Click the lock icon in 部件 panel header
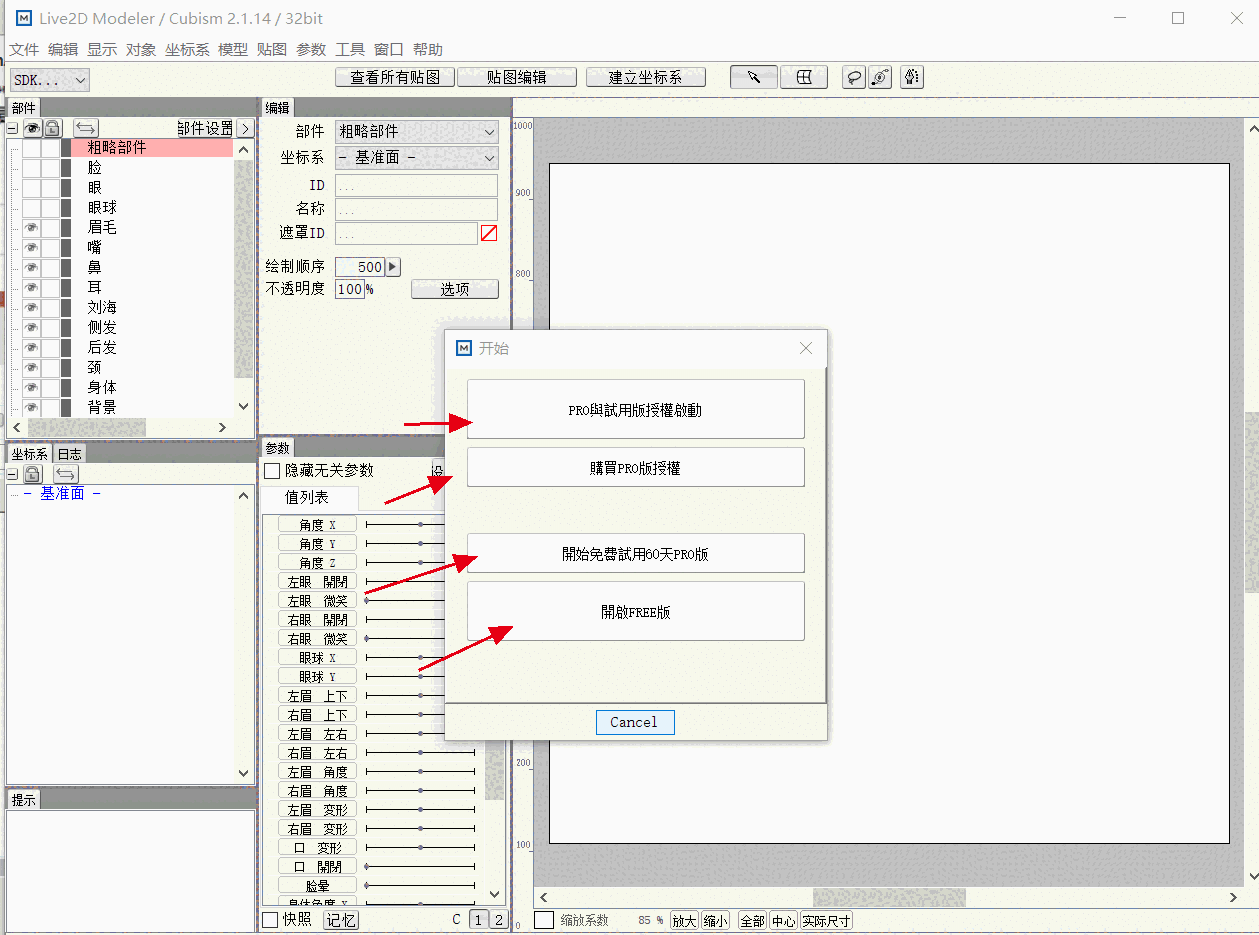The image size is (1259, 935). pos(52,128)
